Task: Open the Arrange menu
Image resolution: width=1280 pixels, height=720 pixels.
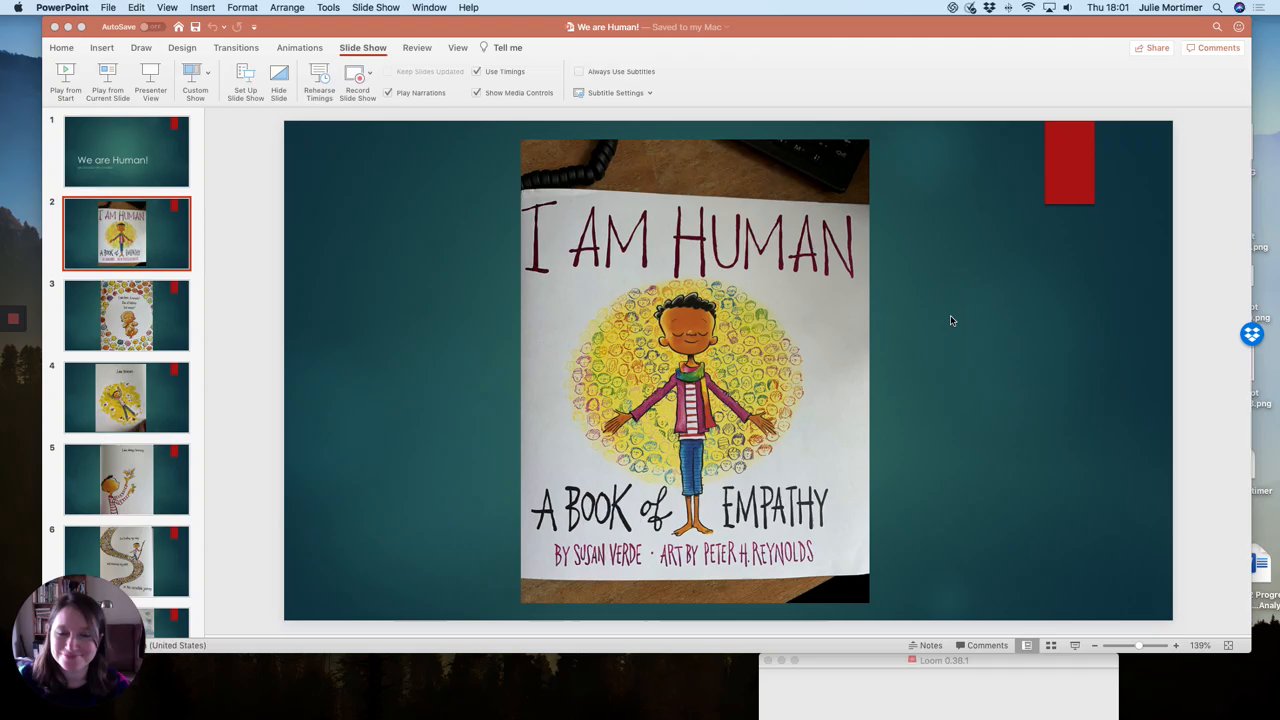Action: (x=287, y=7)
